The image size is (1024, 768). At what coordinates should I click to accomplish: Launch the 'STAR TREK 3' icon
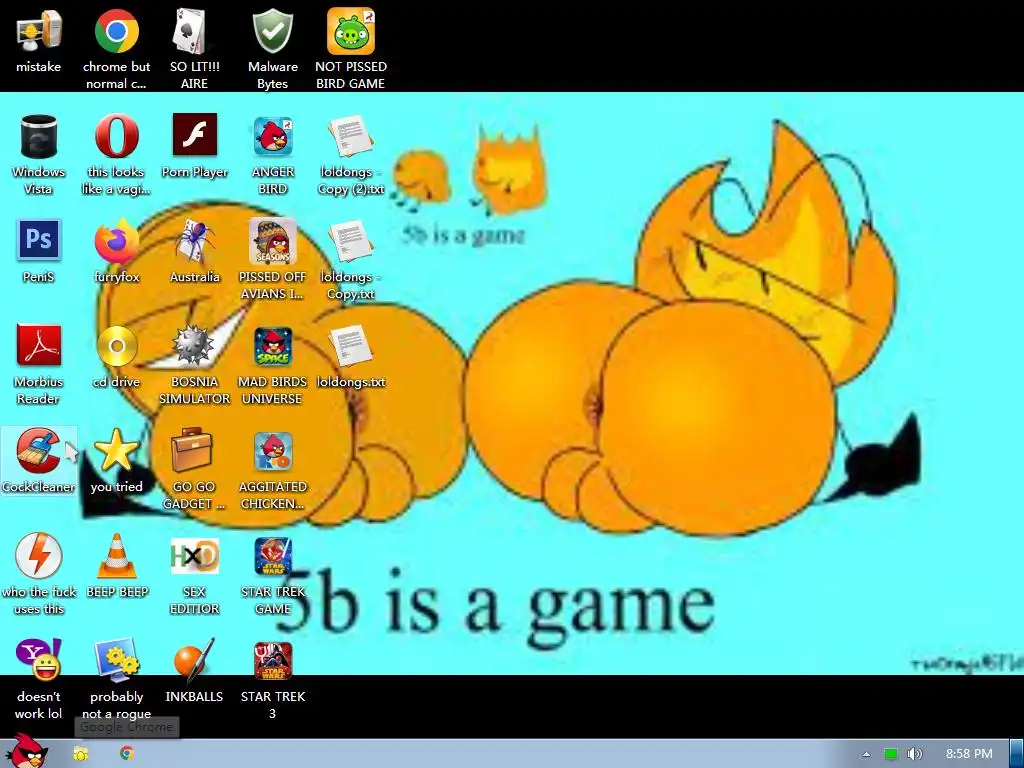273,661
